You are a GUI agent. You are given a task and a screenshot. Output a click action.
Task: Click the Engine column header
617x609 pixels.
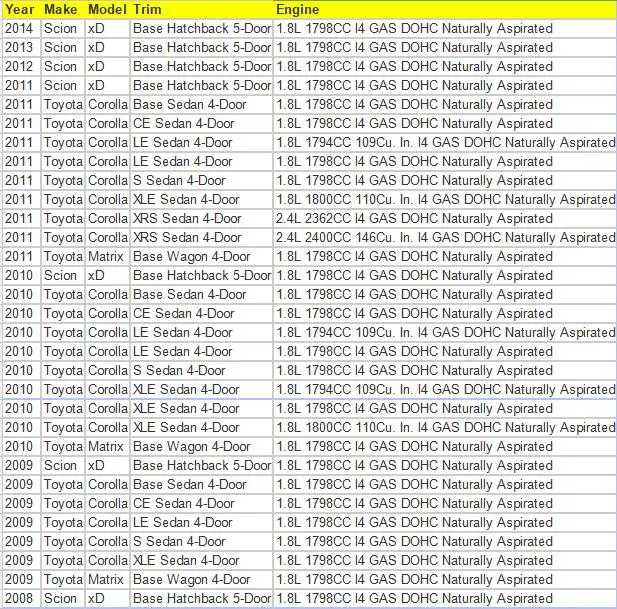pyautogui.click(x=445, y=9)
